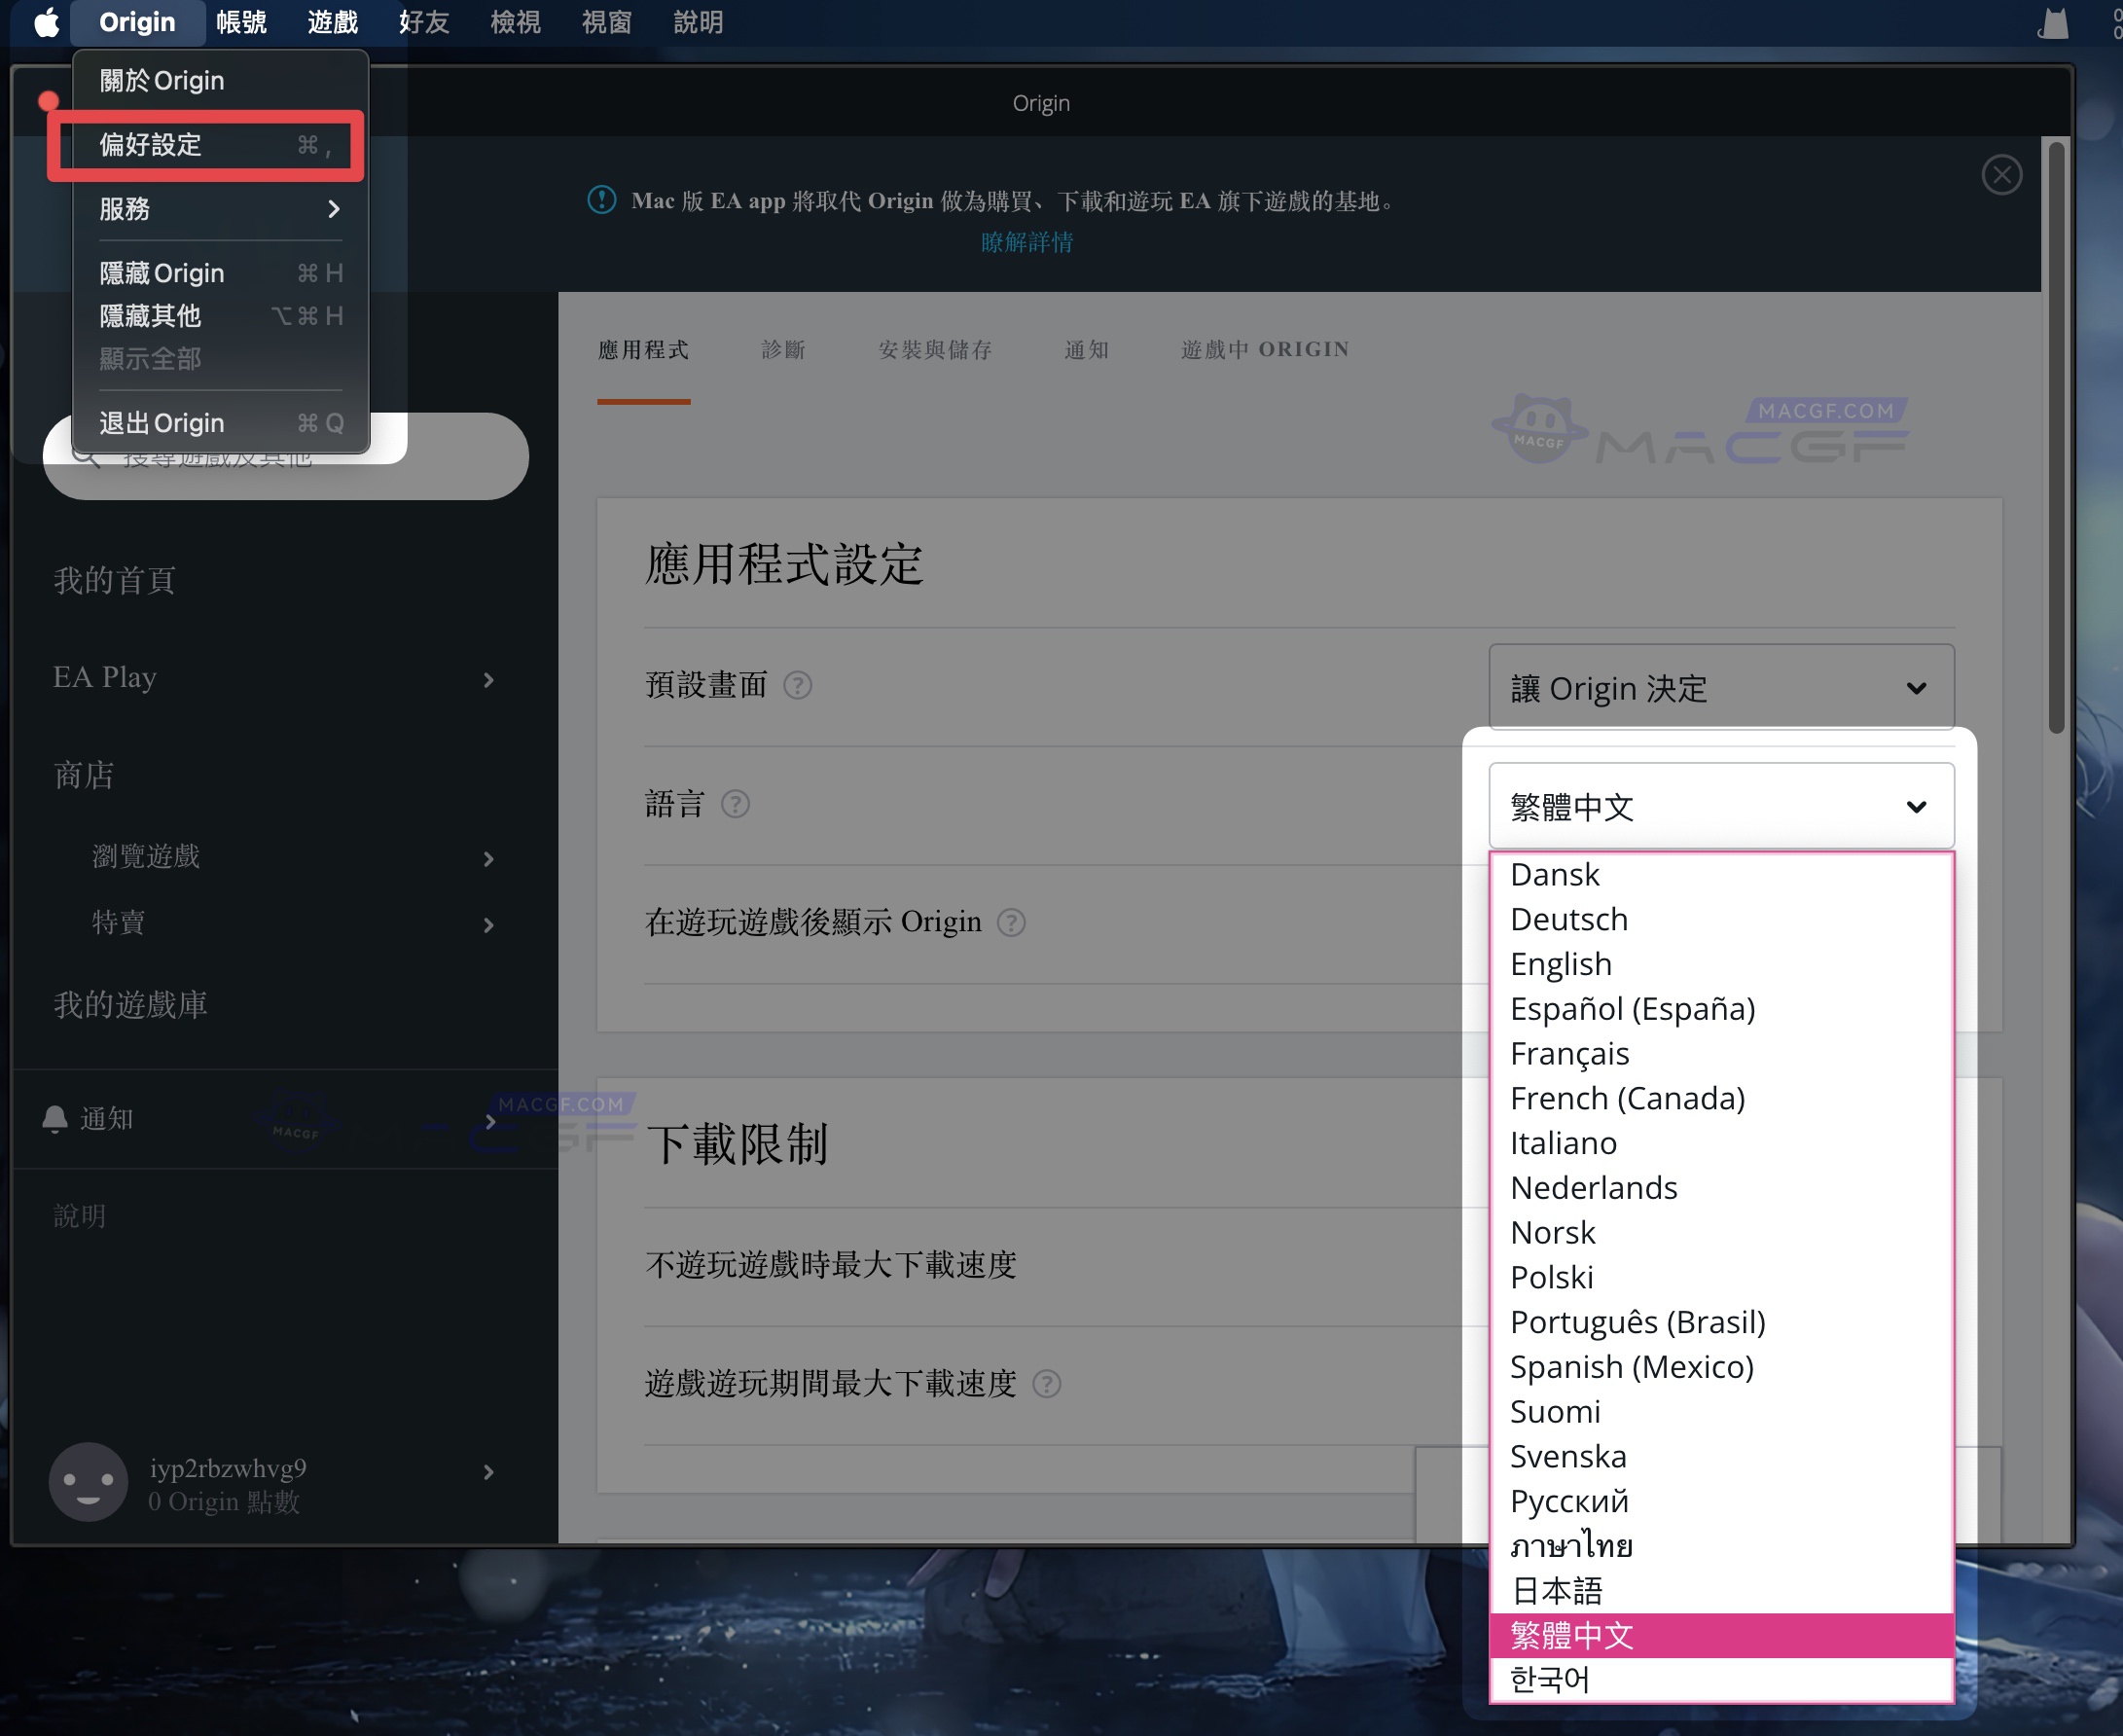The image size is (2123, 1736).
Task: Click help icon beside 遊戲遊玩期間最大下載速度
Action: (1049, 1385)
